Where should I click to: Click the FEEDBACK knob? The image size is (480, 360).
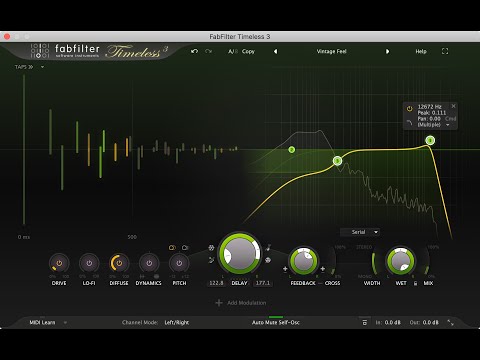click(x=303, y=261)
